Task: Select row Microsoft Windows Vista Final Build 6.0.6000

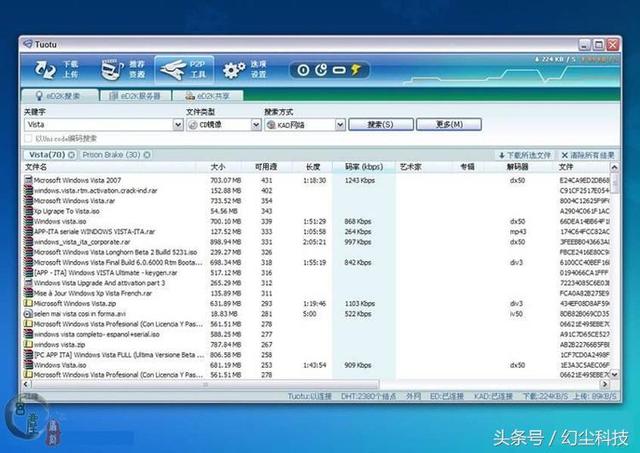Action: (316, 262)
